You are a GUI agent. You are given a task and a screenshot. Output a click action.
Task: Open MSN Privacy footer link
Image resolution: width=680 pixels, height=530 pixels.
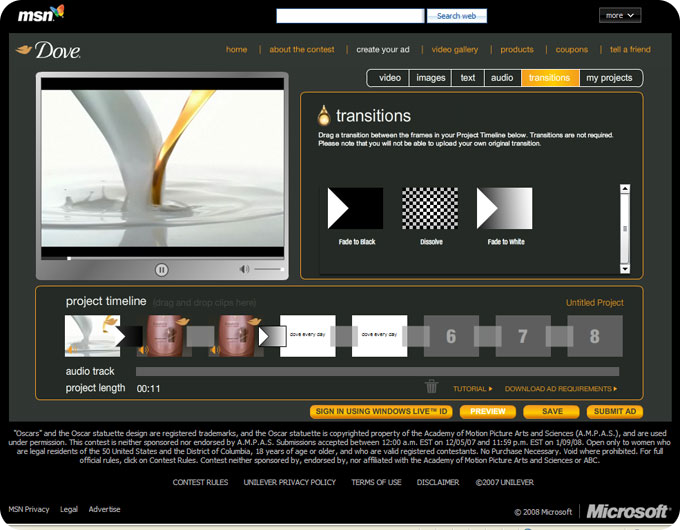29,509
